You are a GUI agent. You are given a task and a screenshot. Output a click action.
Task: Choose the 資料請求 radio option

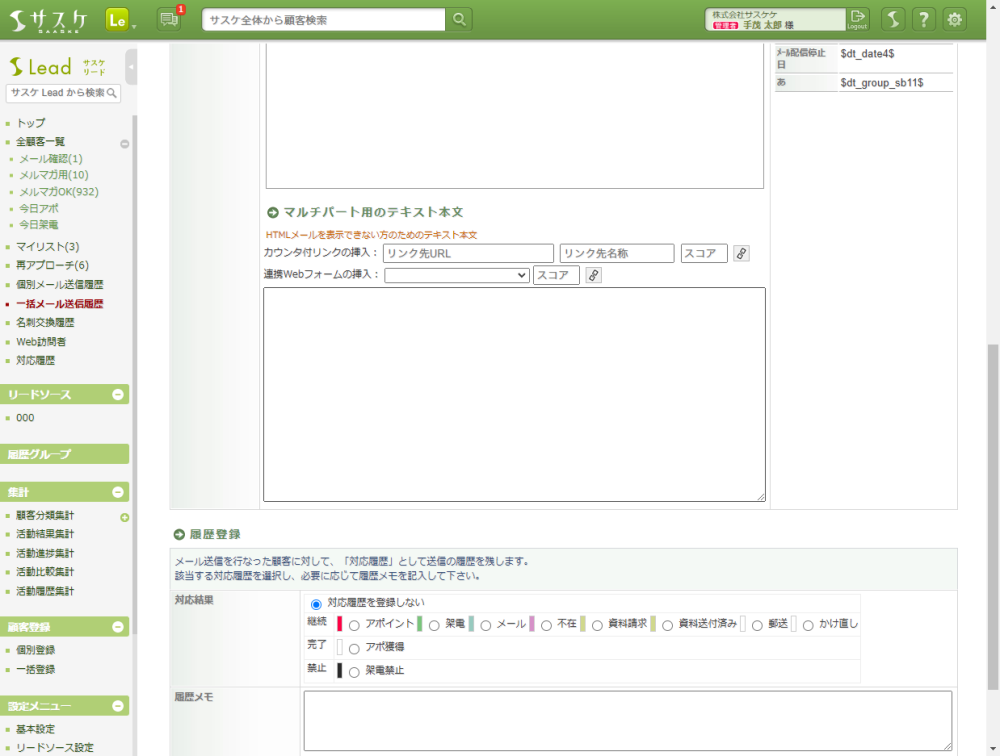point(597,625)
